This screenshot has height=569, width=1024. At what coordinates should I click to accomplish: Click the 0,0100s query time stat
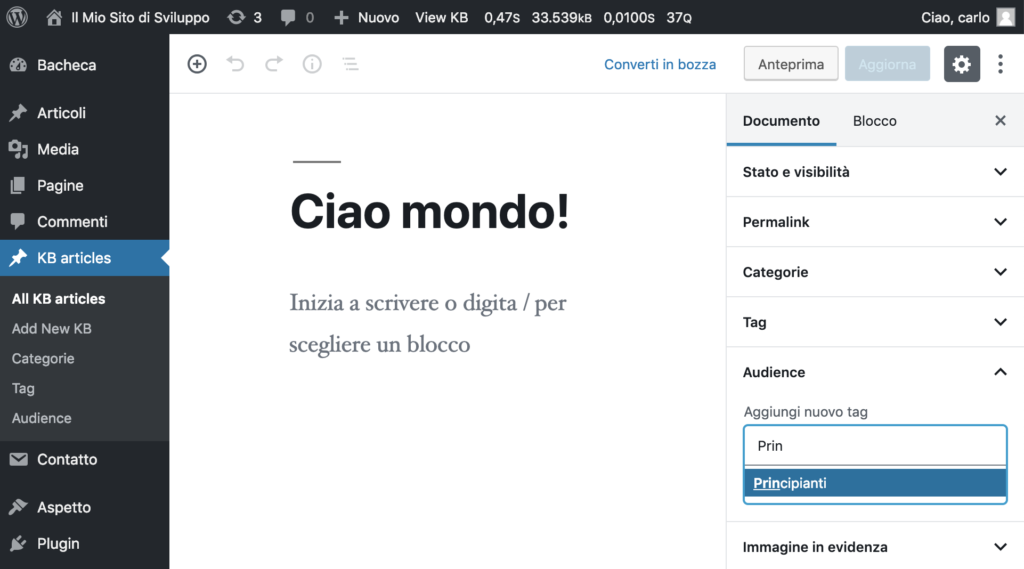(x=628, y=18)
